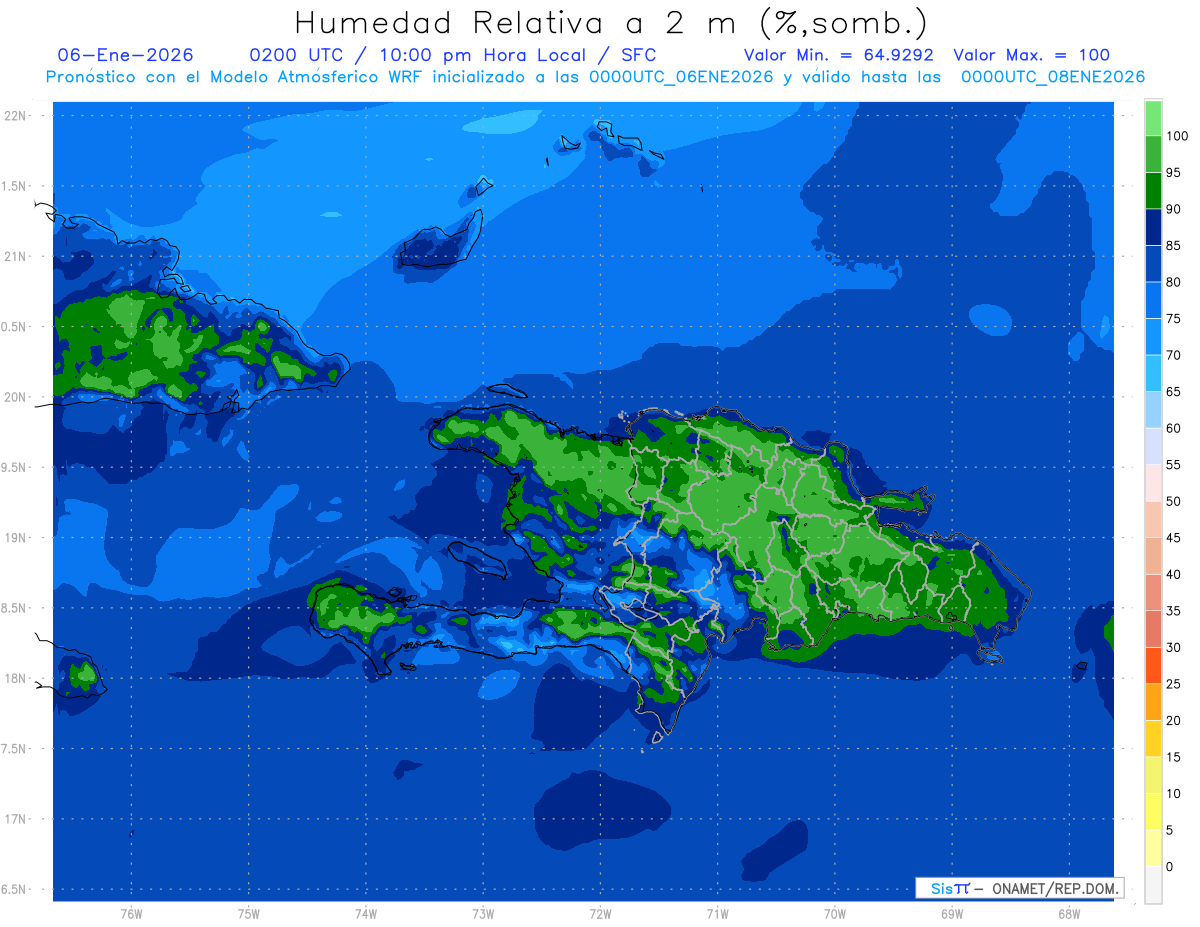Click the legend label '90'

pyautogui.click(x=1174, y=209)
